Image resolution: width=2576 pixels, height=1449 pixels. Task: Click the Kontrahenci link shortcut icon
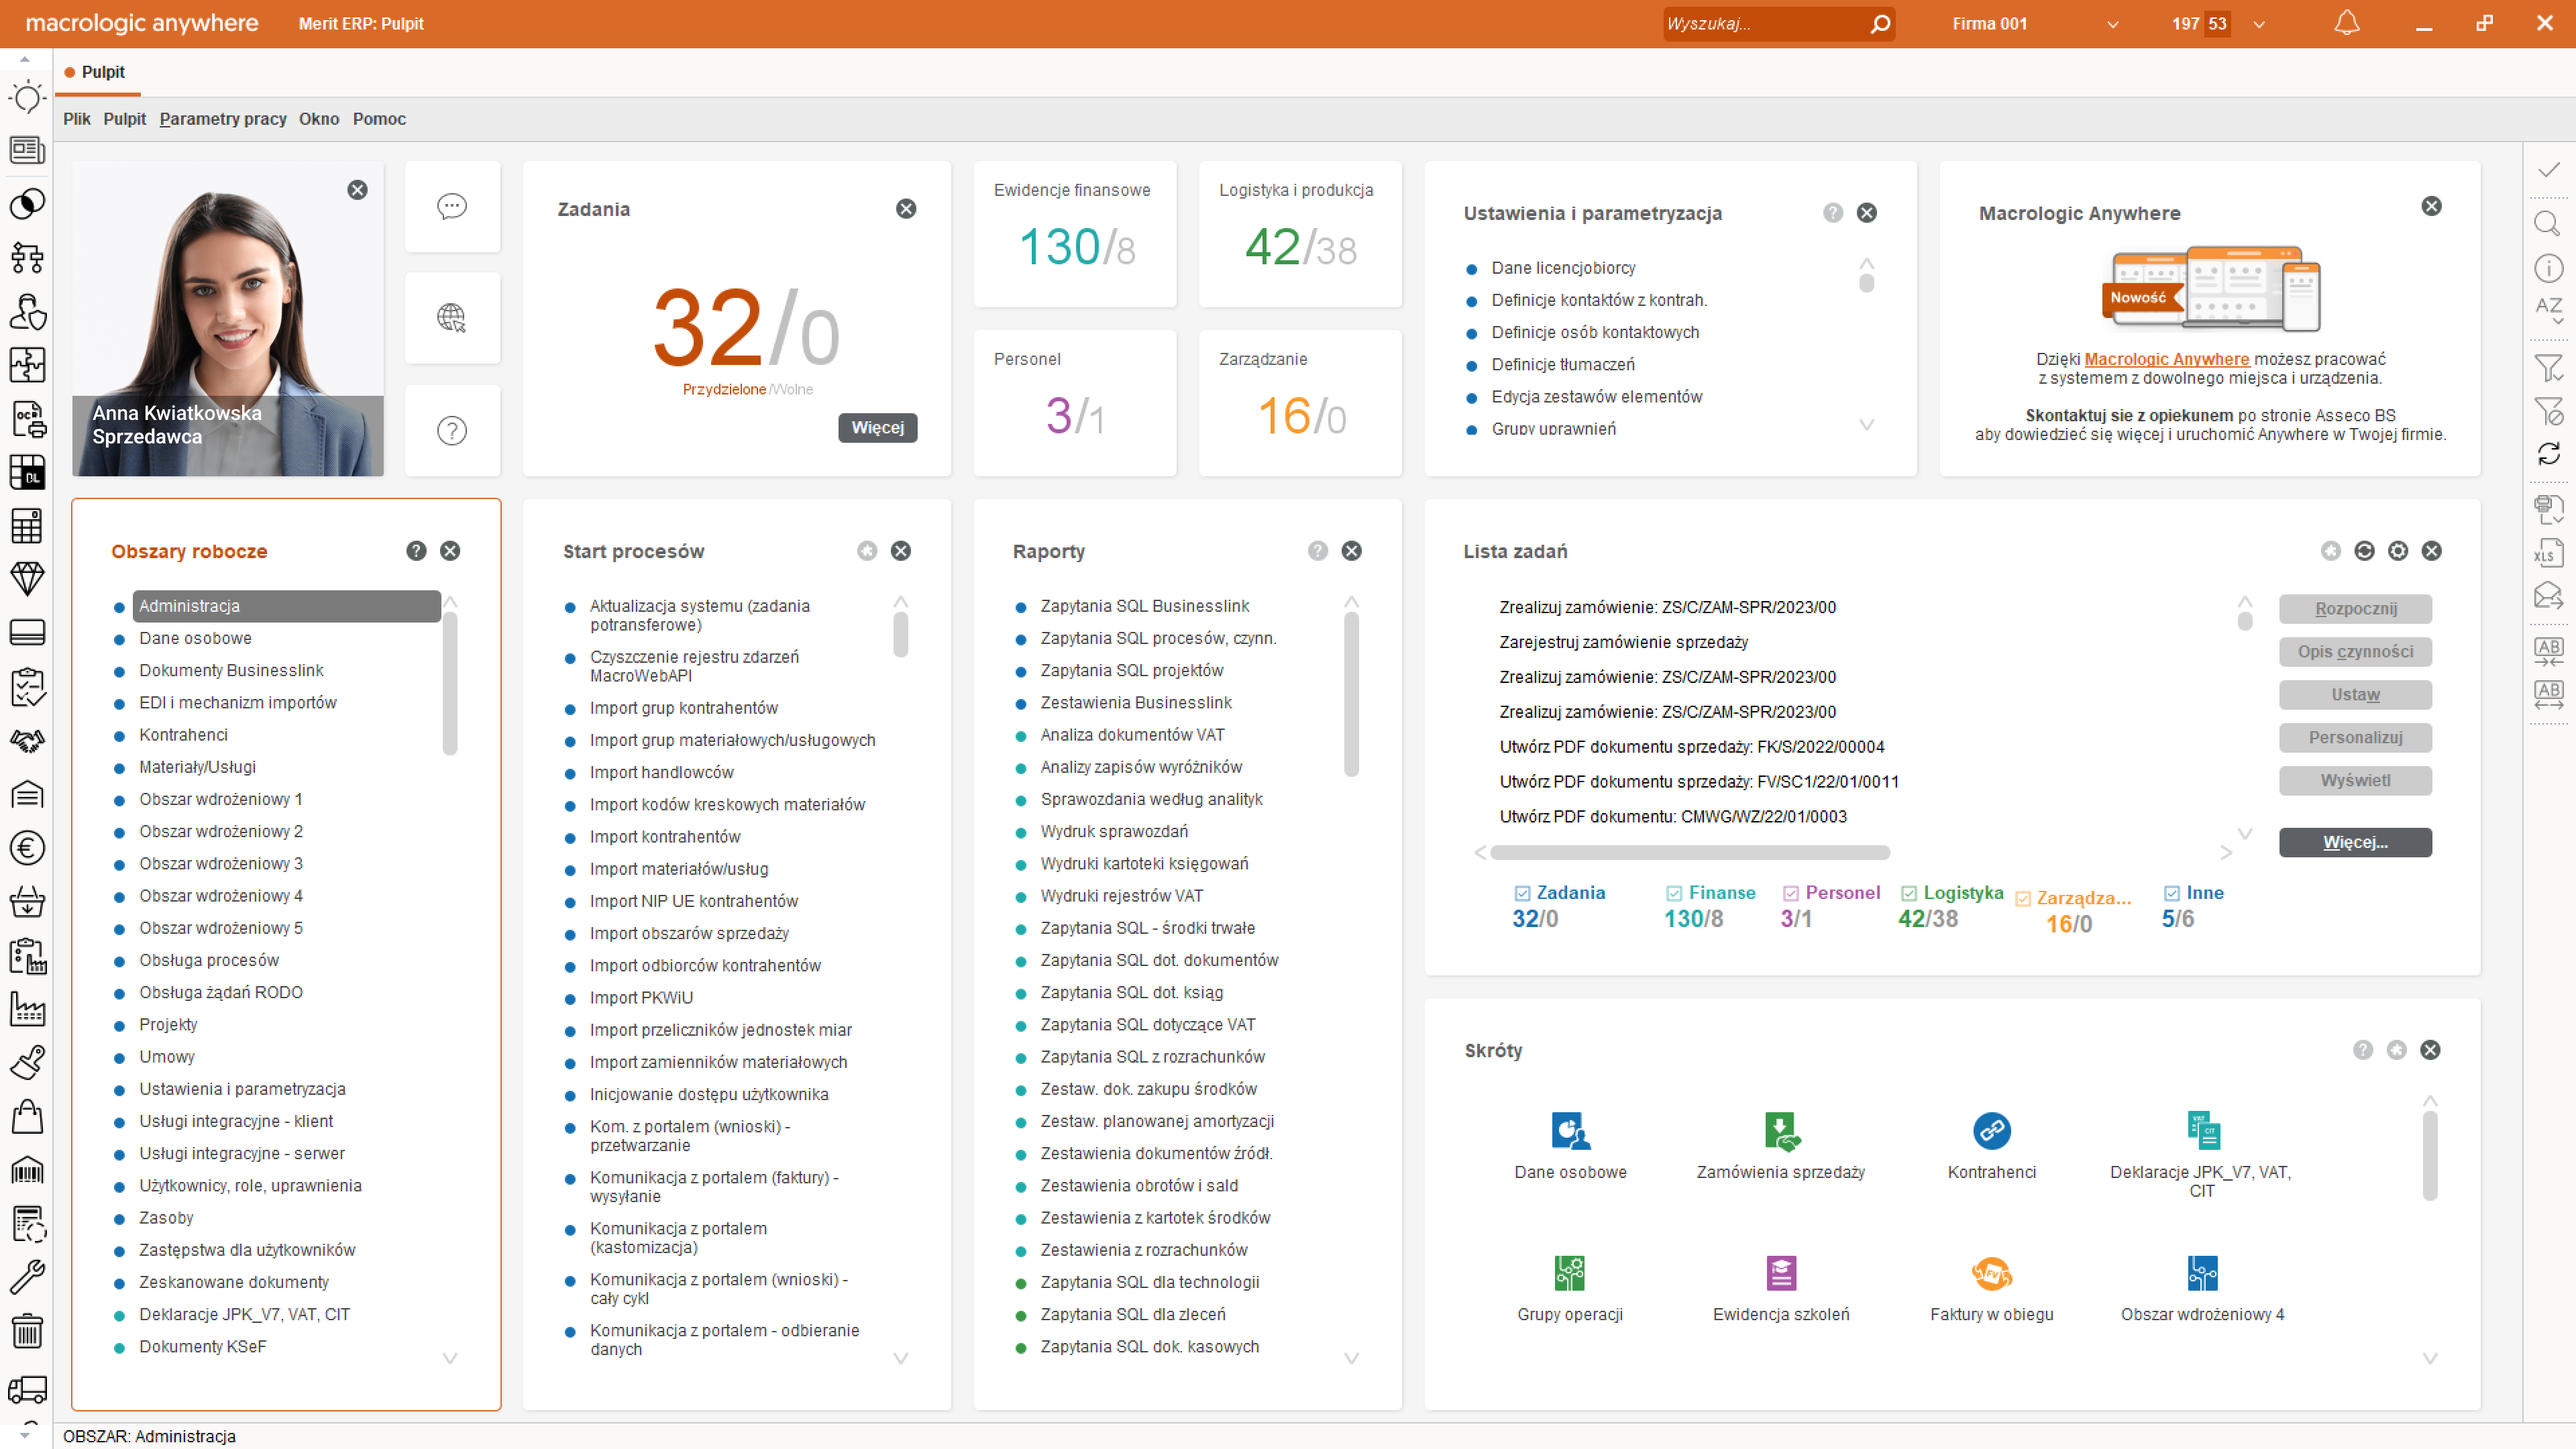pyautogui.click(x=1991, y=1131)
